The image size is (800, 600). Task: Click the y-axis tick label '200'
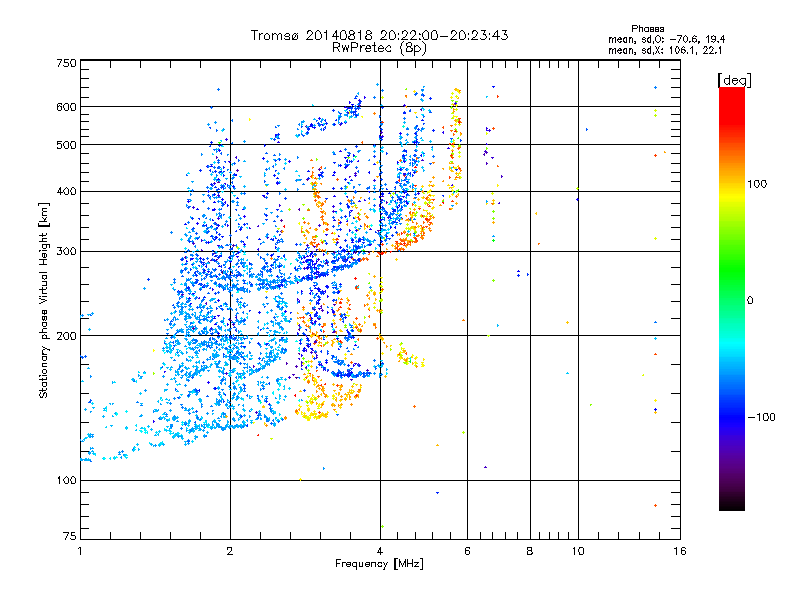(66, 336)
